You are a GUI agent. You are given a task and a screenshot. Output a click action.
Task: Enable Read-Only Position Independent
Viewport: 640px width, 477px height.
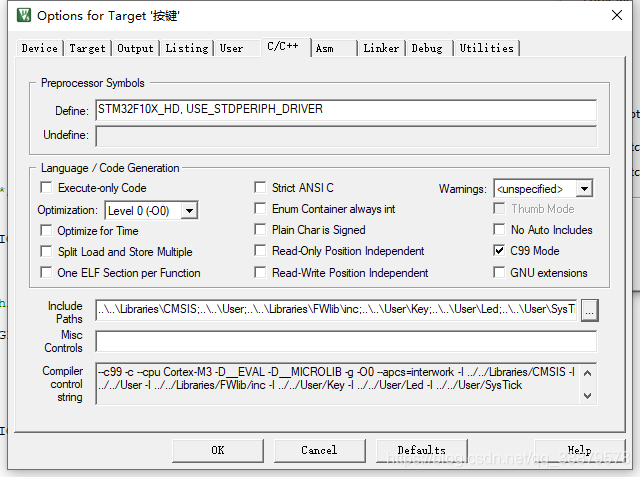(x=260, y=250)
